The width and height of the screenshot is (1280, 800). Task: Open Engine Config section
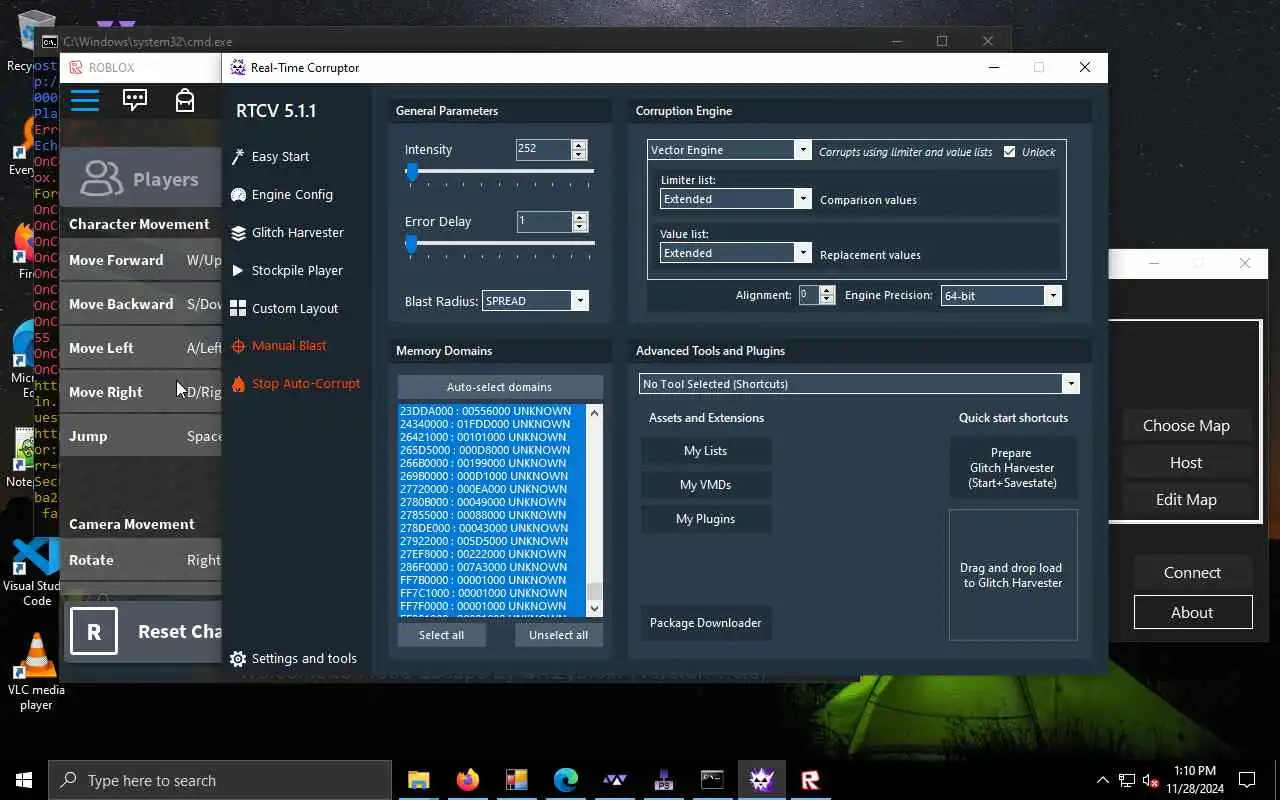pyautogui.click(x=292, y=195)
